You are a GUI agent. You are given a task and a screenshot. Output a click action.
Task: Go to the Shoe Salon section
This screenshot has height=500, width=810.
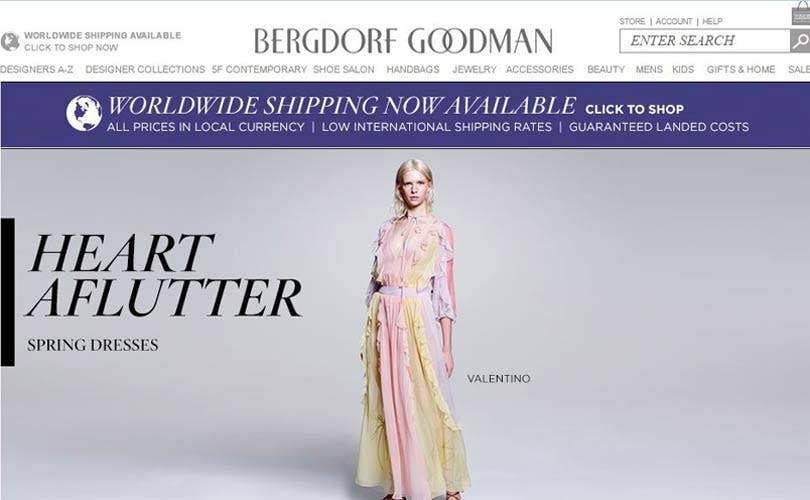(x=344, y=69)
